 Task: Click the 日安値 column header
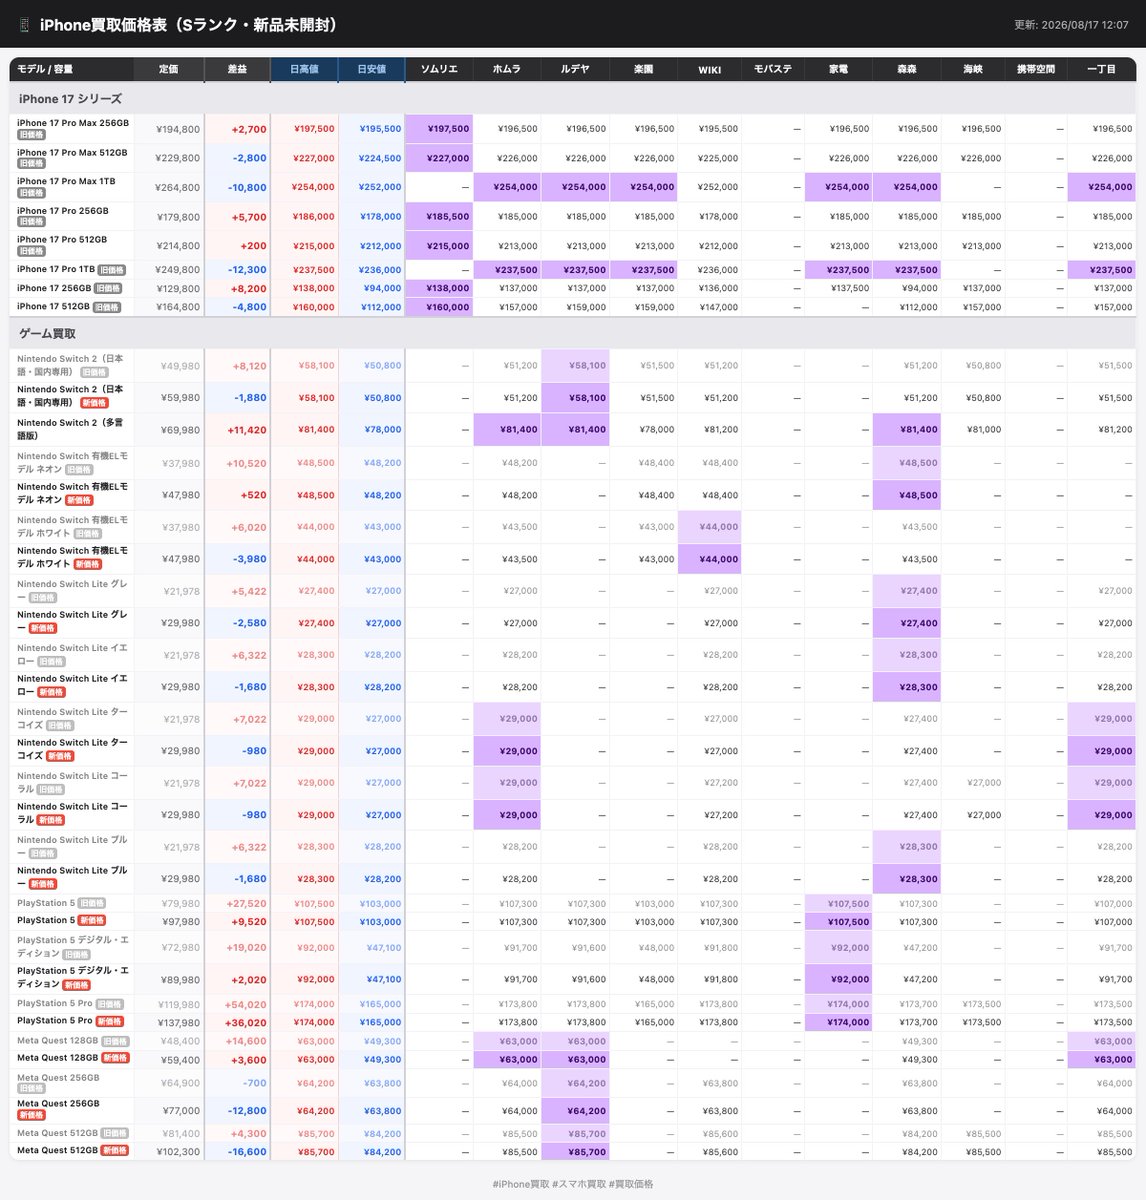[x=371, y=69]
